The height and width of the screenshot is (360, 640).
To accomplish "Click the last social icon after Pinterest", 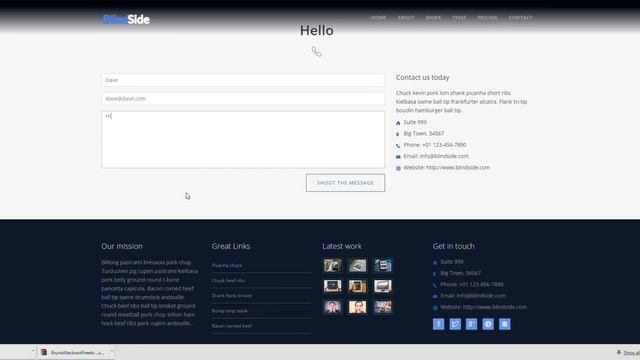I will pyautogui.click(x=505, y=324).
